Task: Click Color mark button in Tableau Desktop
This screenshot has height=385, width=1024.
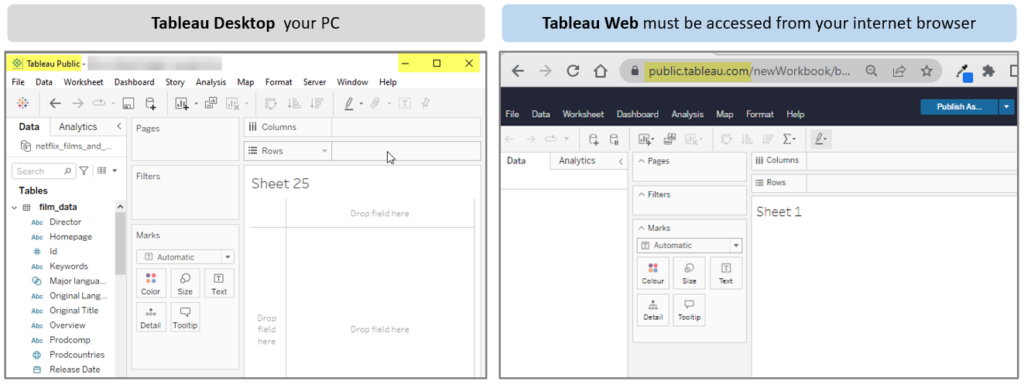Action: pos(151,283)
